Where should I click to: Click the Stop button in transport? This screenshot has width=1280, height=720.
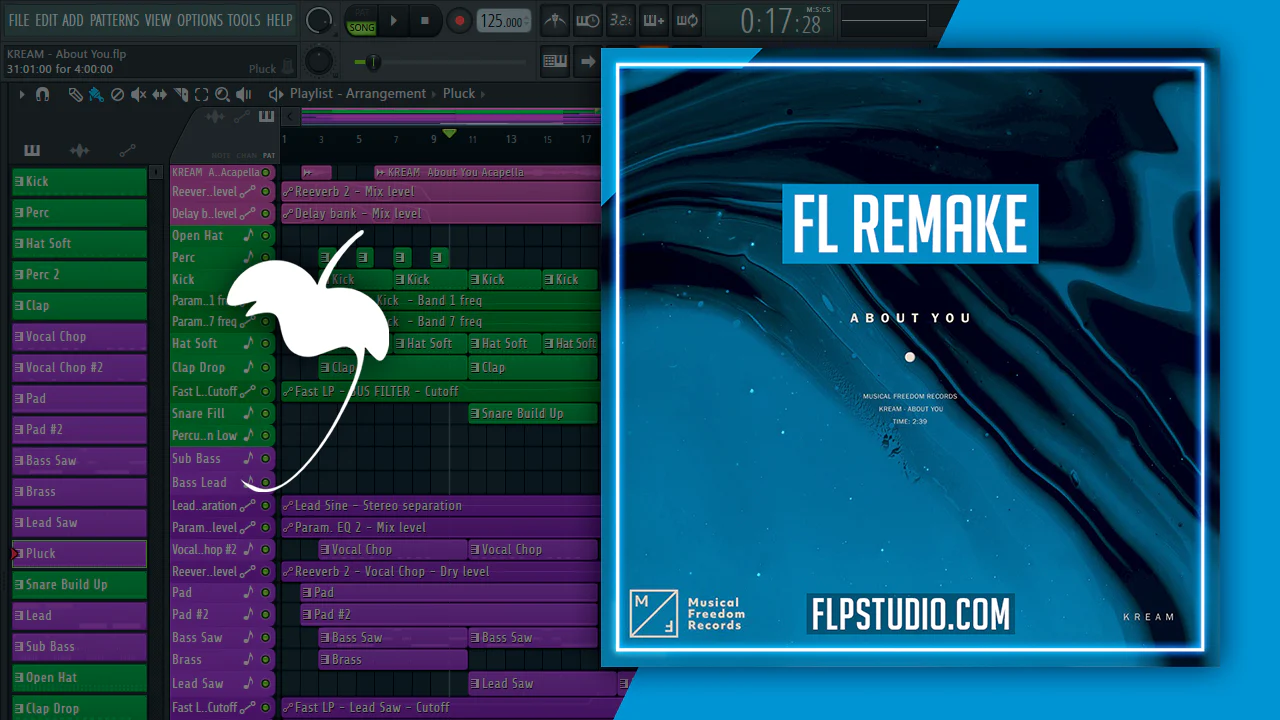point(425,20)
